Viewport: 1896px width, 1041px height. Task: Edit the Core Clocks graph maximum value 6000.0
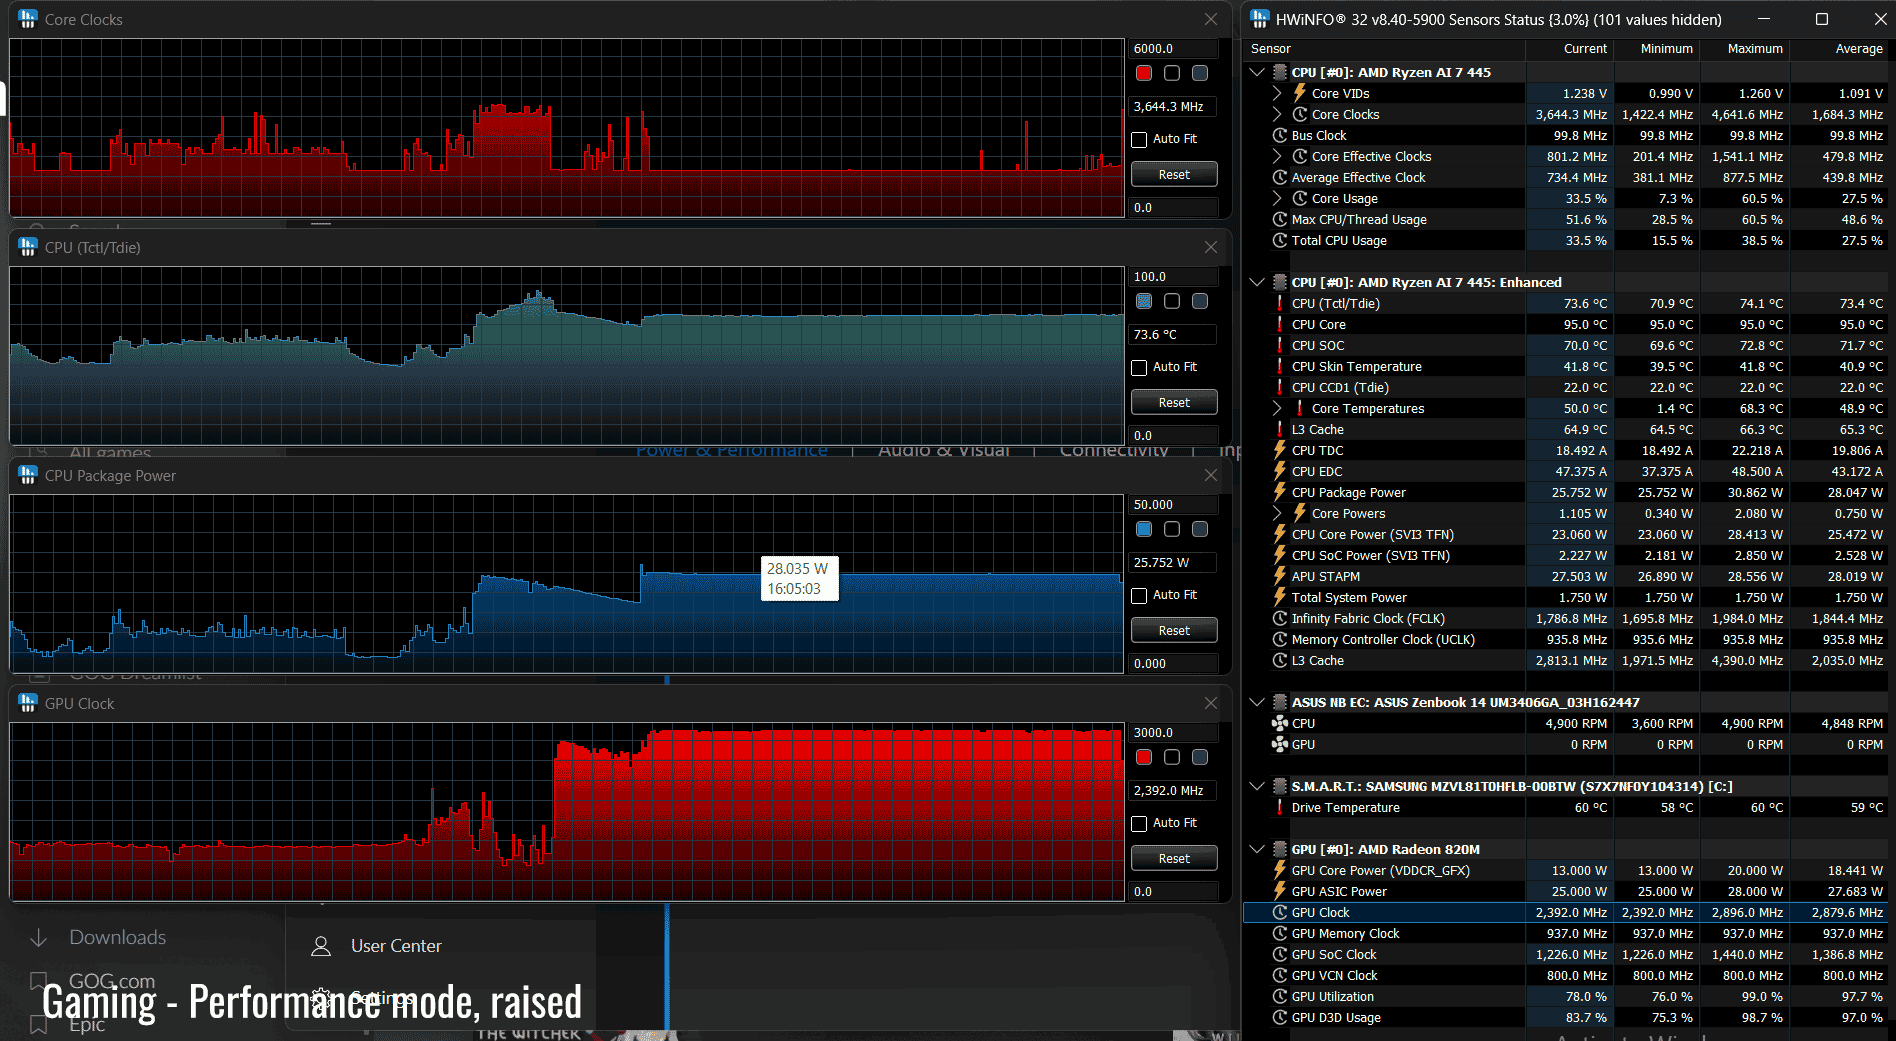[1174, 48]
